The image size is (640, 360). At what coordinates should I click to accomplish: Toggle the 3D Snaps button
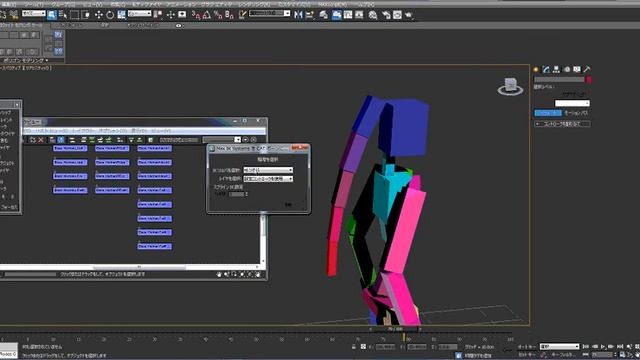coord(196,15)
